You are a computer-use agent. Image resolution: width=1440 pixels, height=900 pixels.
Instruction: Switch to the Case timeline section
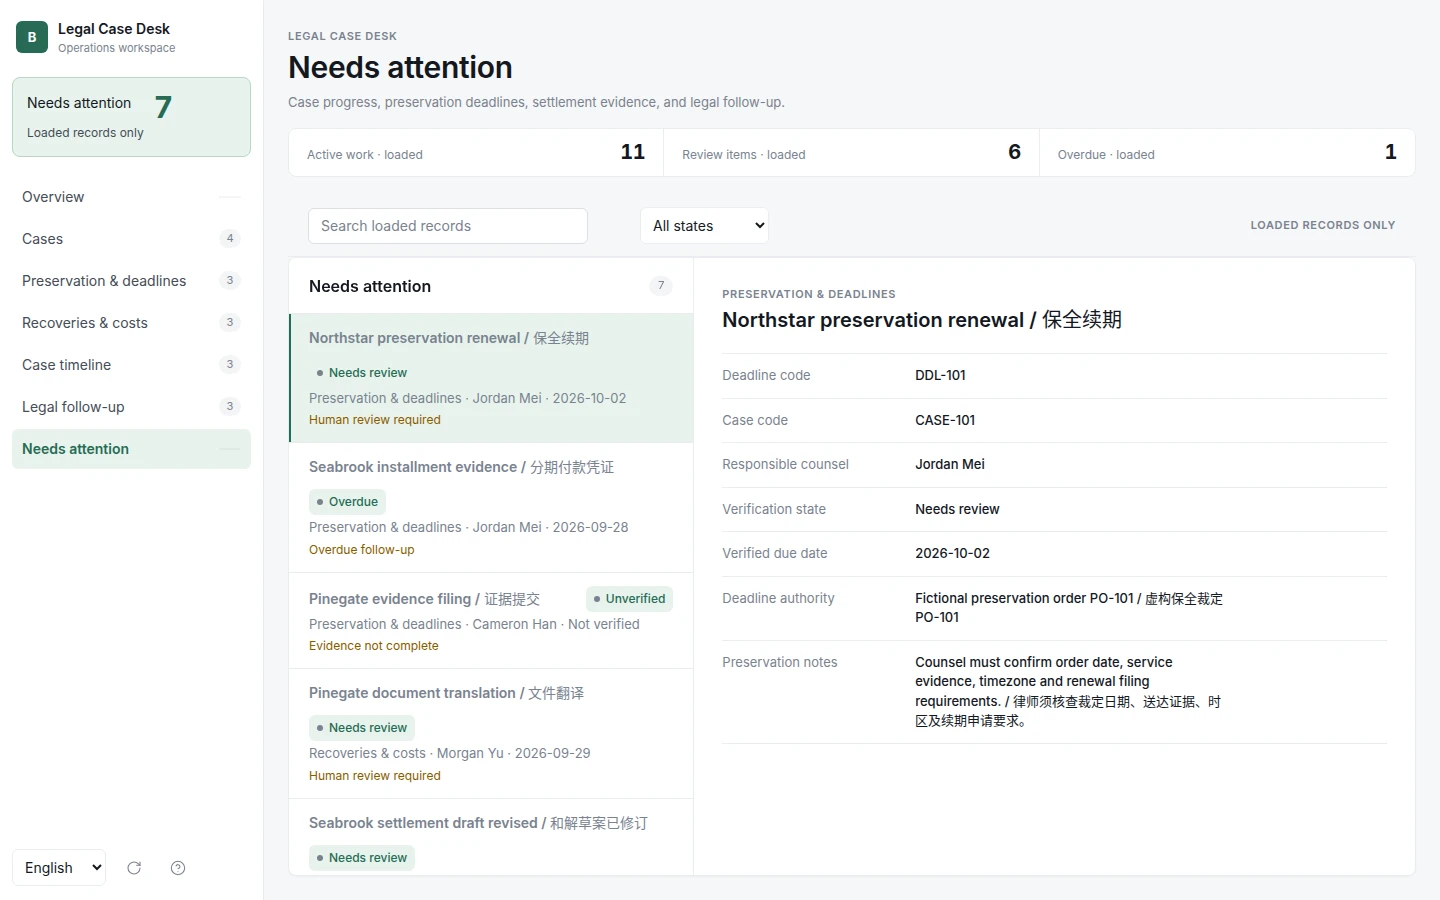tap(131, 365)
